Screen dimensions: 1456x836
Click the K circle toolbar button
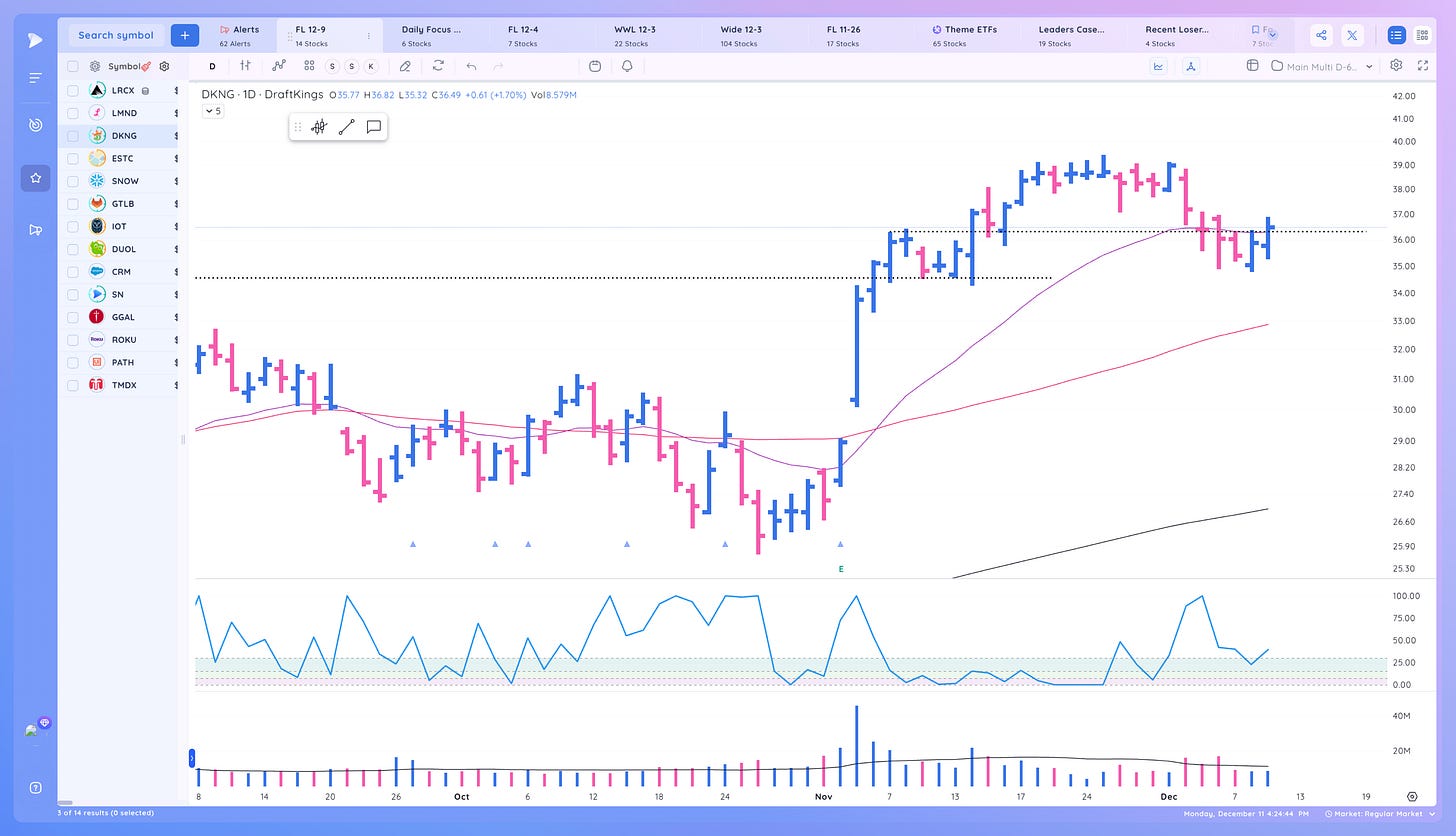coord(371,66)
